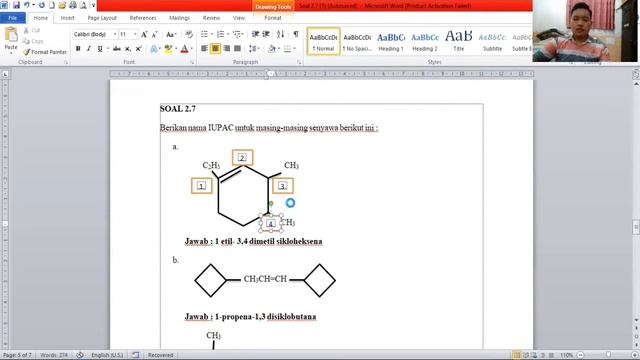
Task: Grow the font size
Action: pyautogui.click(x=144, y=35)
